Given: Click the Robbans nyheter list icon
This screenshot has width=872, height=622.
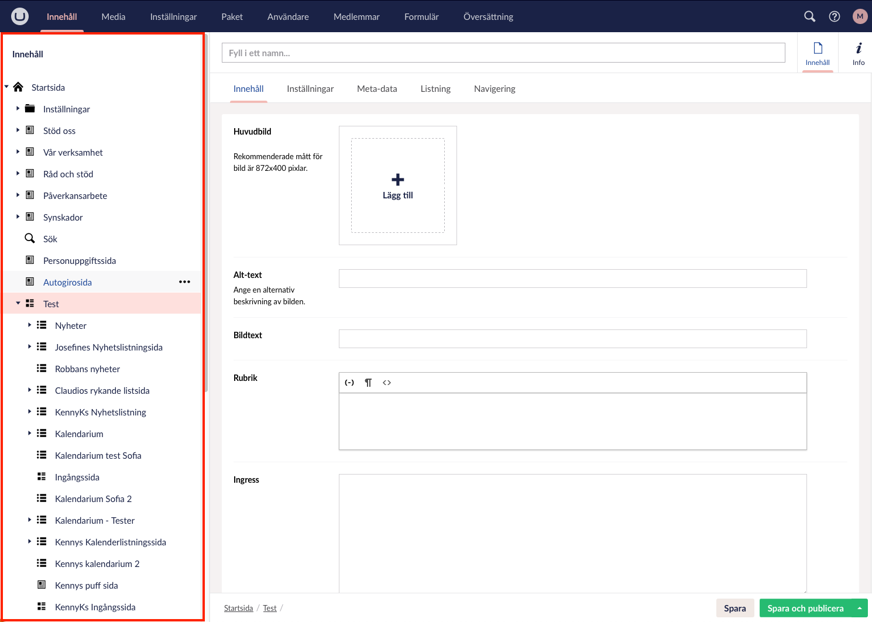Looking at the screenshot, I should (x=42, y=368).
